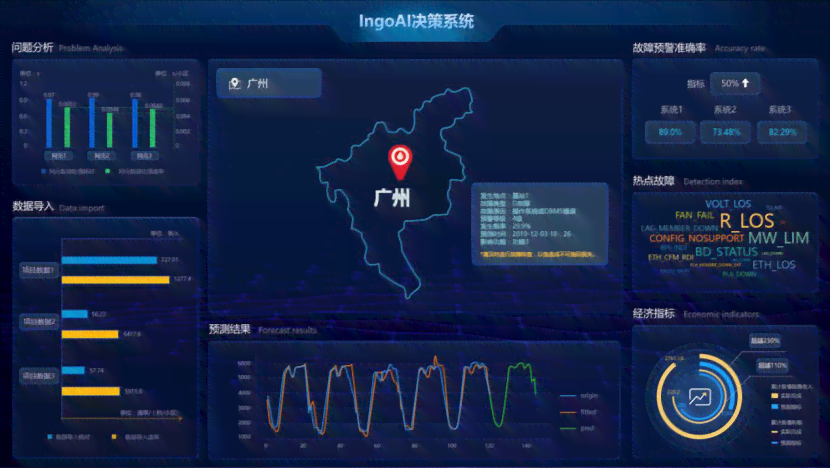Click the 网元3 axis label
This screenshot has width=830, height=468.
click(144, 156)
